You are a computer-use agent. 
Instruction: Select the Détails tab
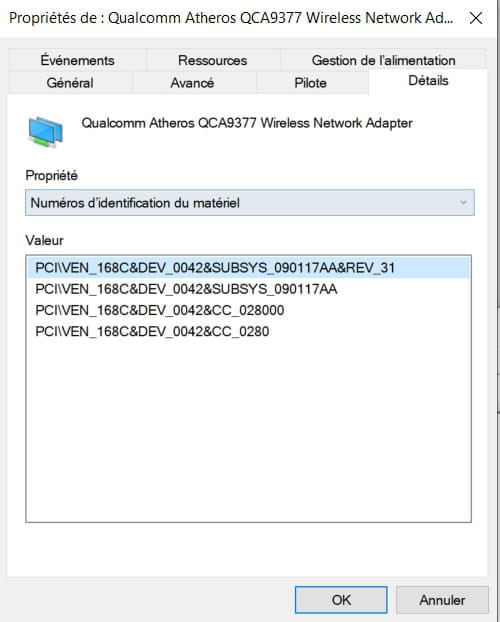[x=428, y=81]
